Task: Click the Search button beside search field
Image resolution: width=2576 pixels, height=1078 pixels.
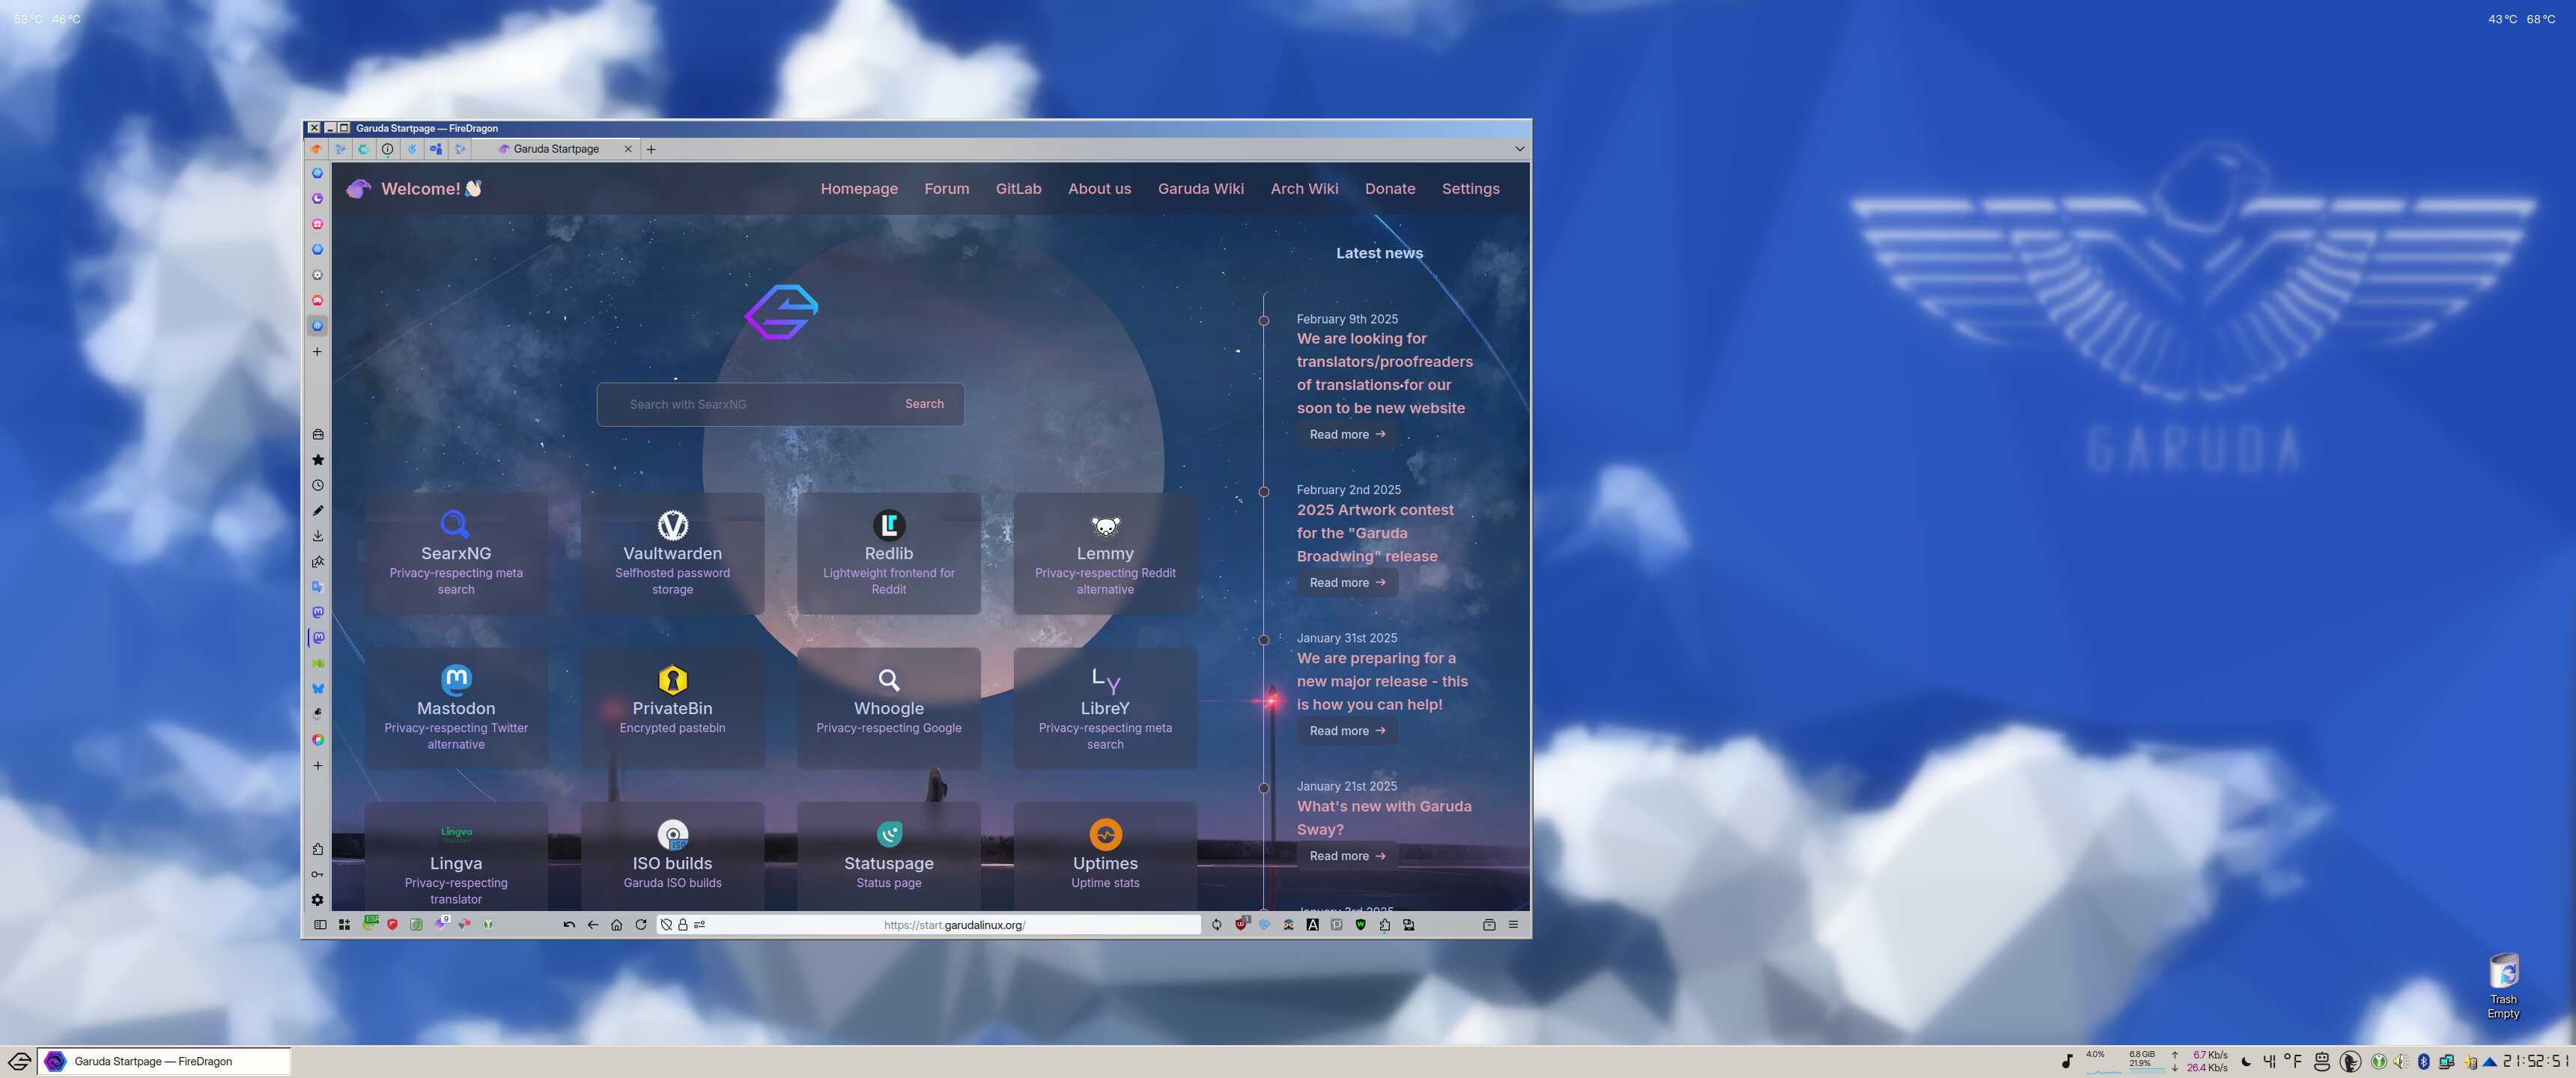Action: [x=924, y=404]
